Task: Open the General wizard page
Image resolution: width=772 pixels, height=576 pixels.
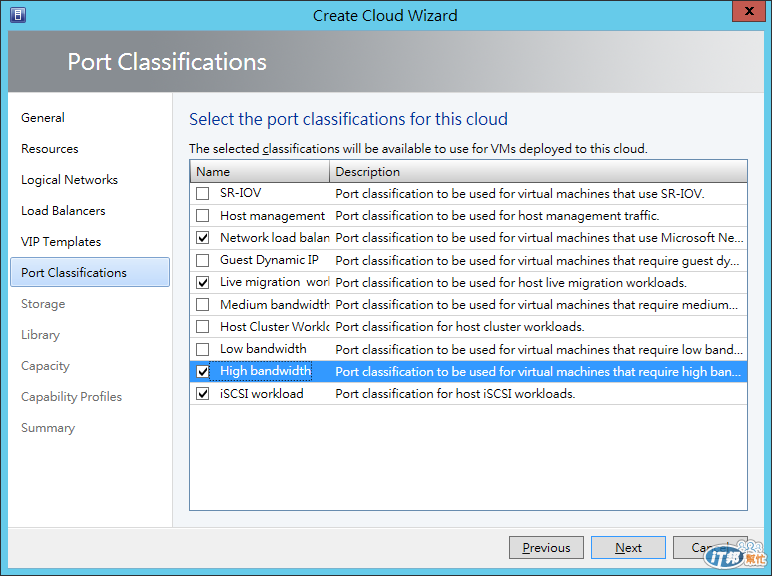Action: click(x=43, y=118)
